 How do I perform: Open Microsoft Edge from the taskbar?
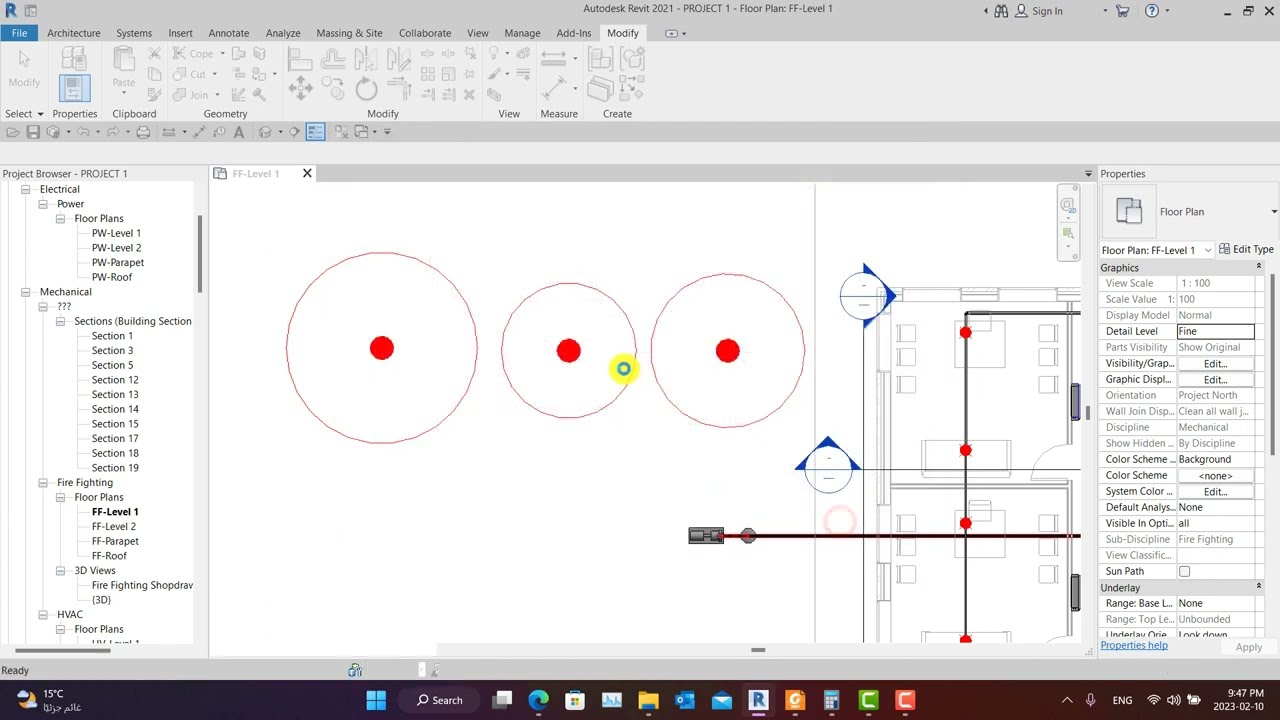click(x=538, y=700)
